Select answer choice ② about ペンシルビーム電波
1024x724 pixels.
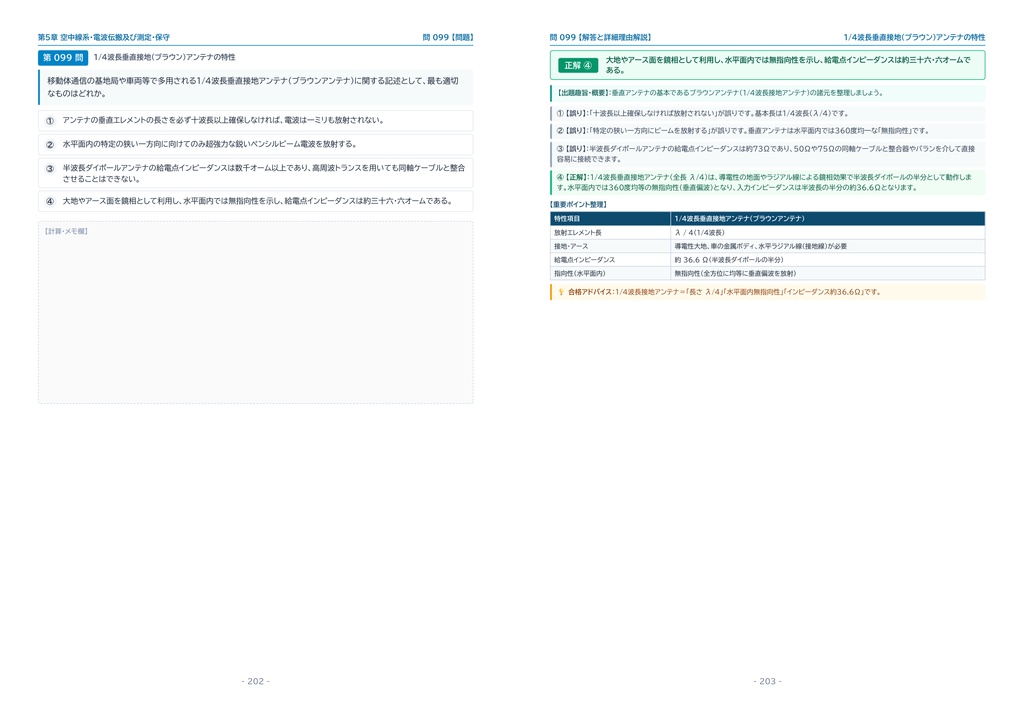pyautogui.click(x=255, y=144)
